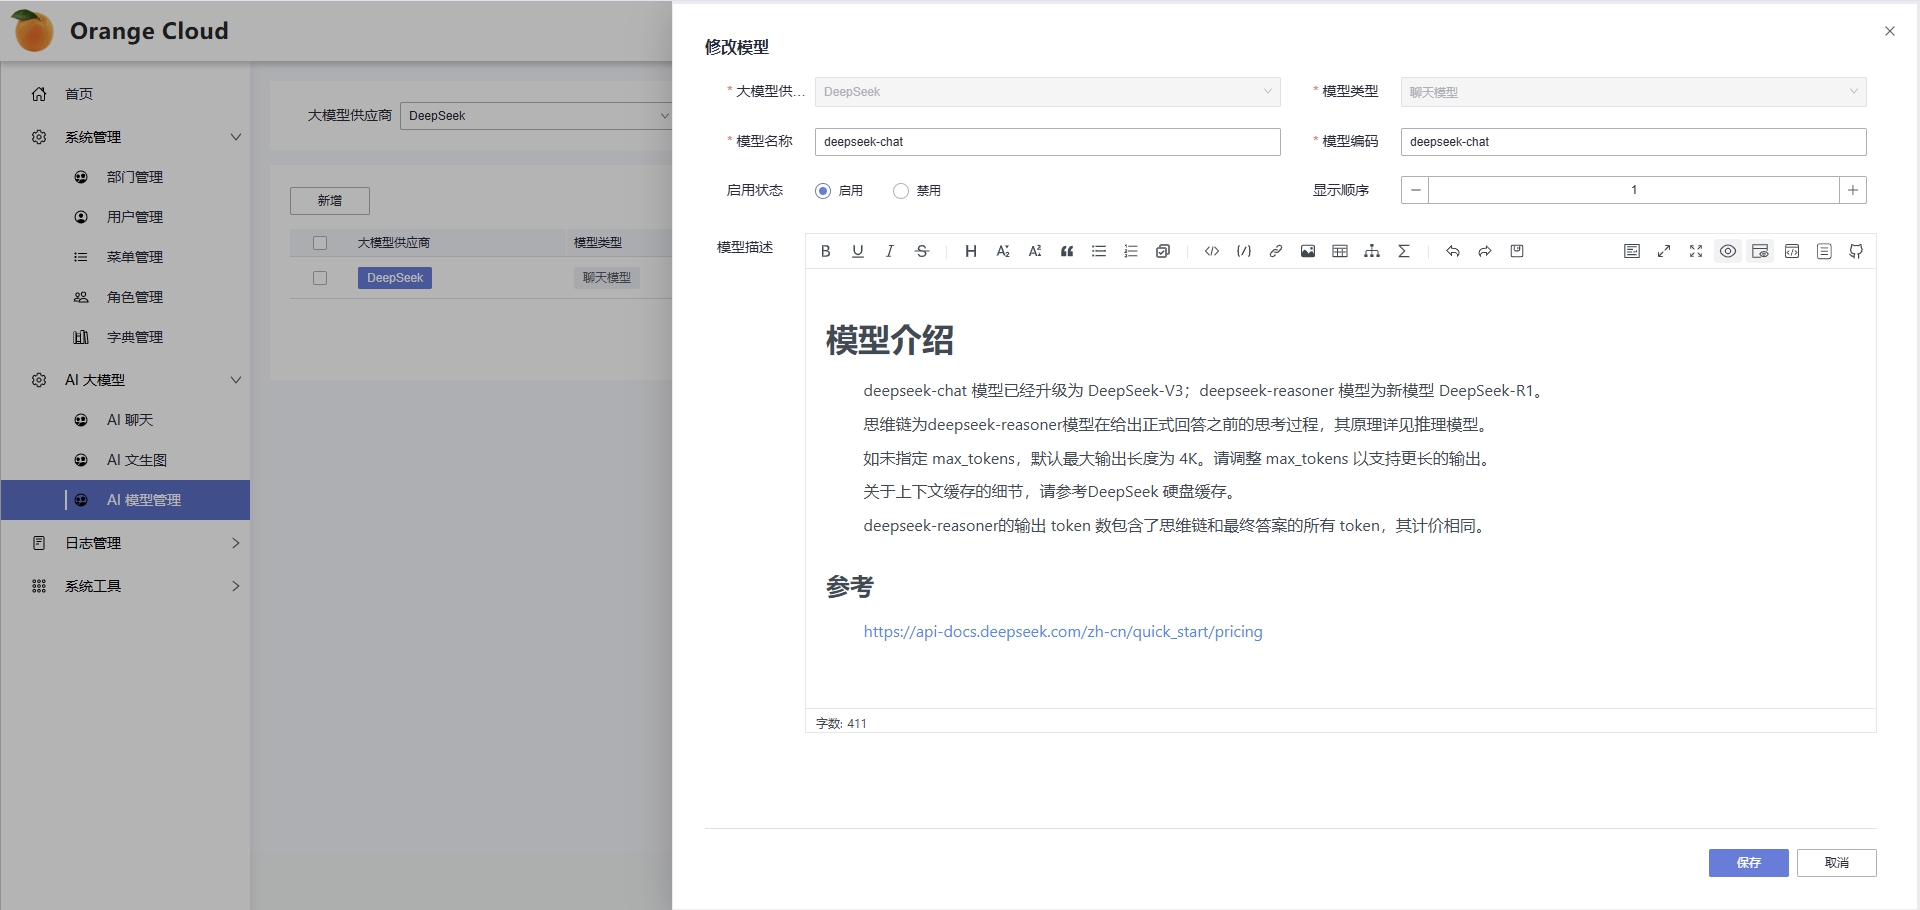Click the 显示顺序 number field
Screen dimensions: 1920x910
[1634, 190]
